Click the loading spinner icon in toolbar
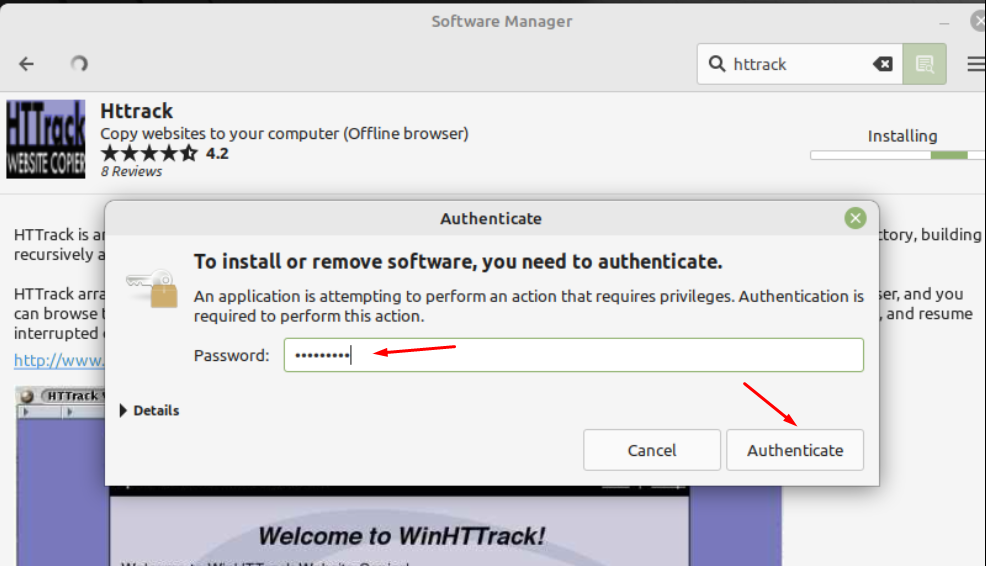986x566 pixels. 79,64
